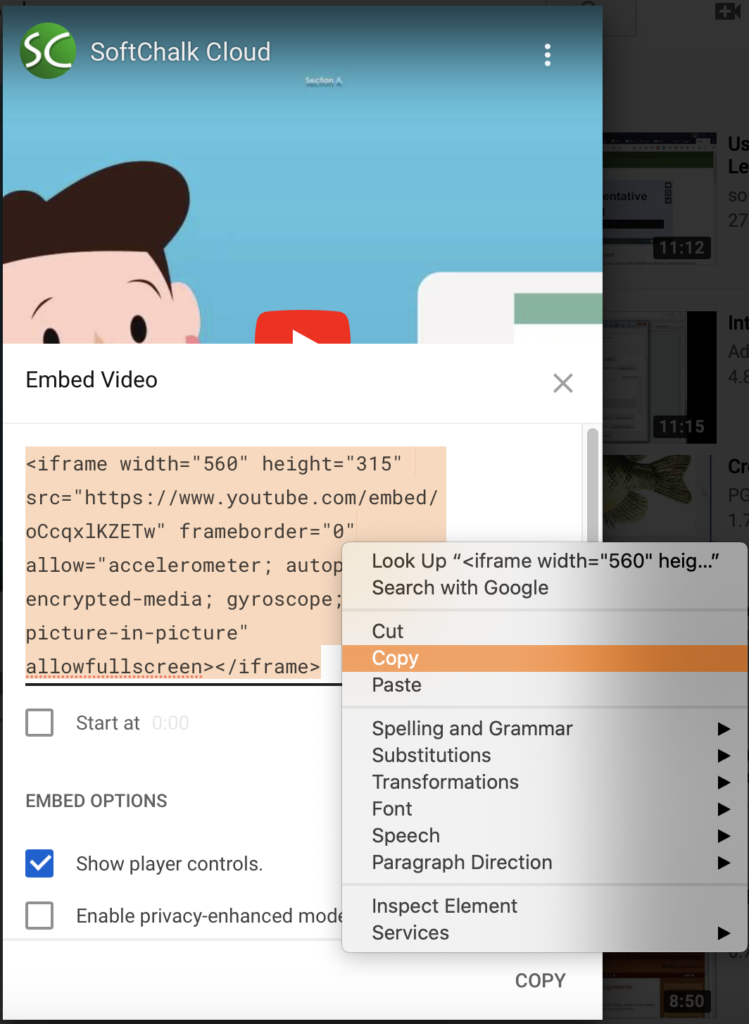
Task: Choose Inspect Element
Action: tap(545, 906)
